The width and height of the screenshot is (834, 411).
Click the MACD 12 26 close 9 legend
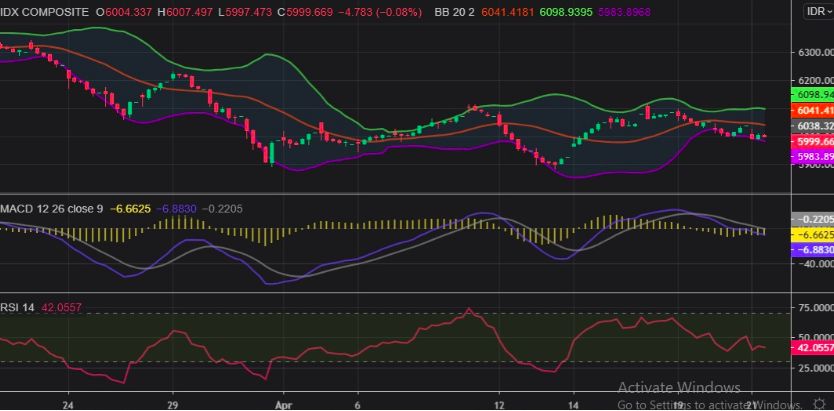click(x=52, y=209)
